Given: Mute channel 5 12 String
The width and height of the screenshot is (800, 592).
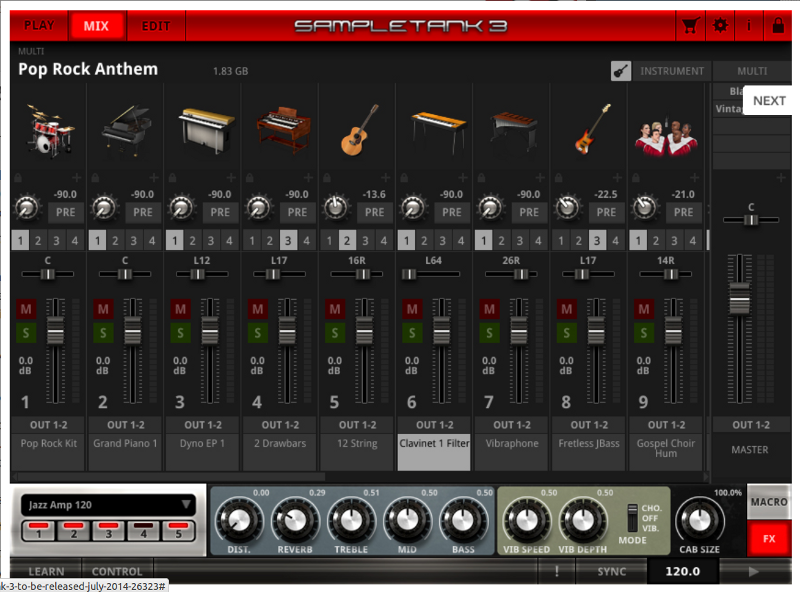Looking at the screenshot, I should tap(335, 309).
